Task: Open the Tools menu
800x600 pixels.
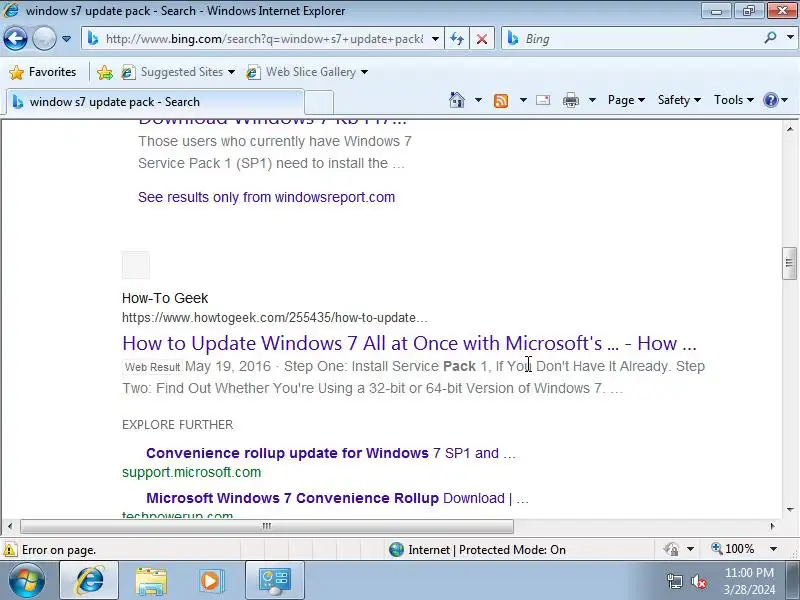Action: click(734, 100)
